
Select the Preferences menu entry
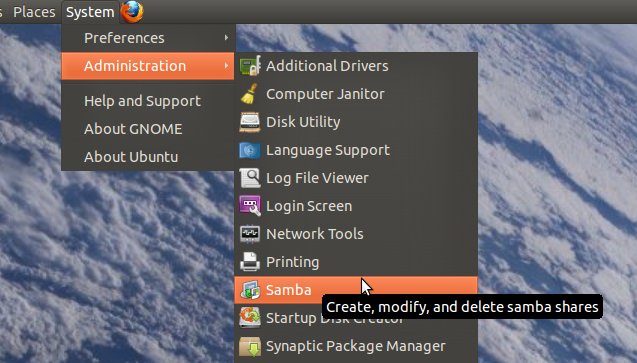148,38
